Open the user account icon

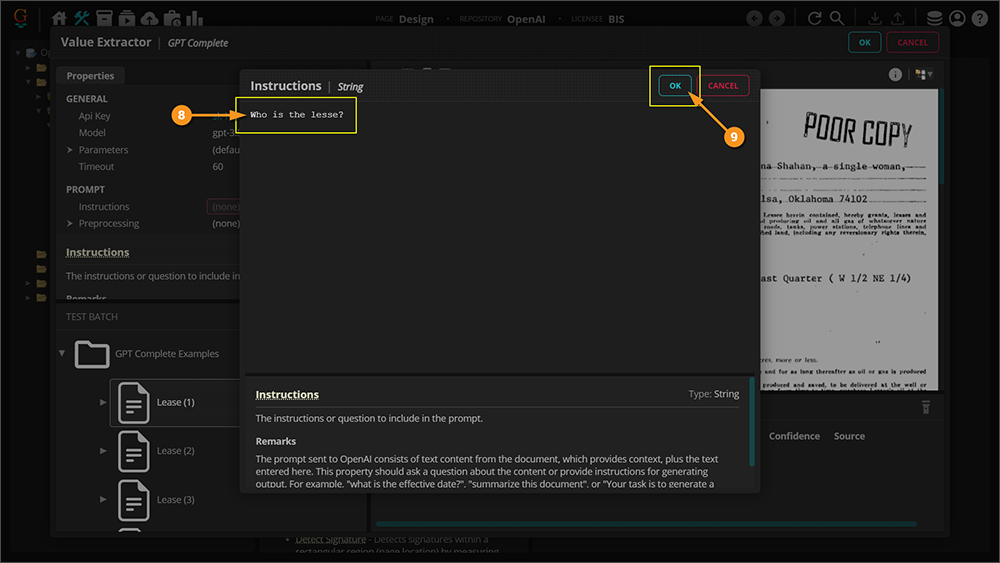957,18
